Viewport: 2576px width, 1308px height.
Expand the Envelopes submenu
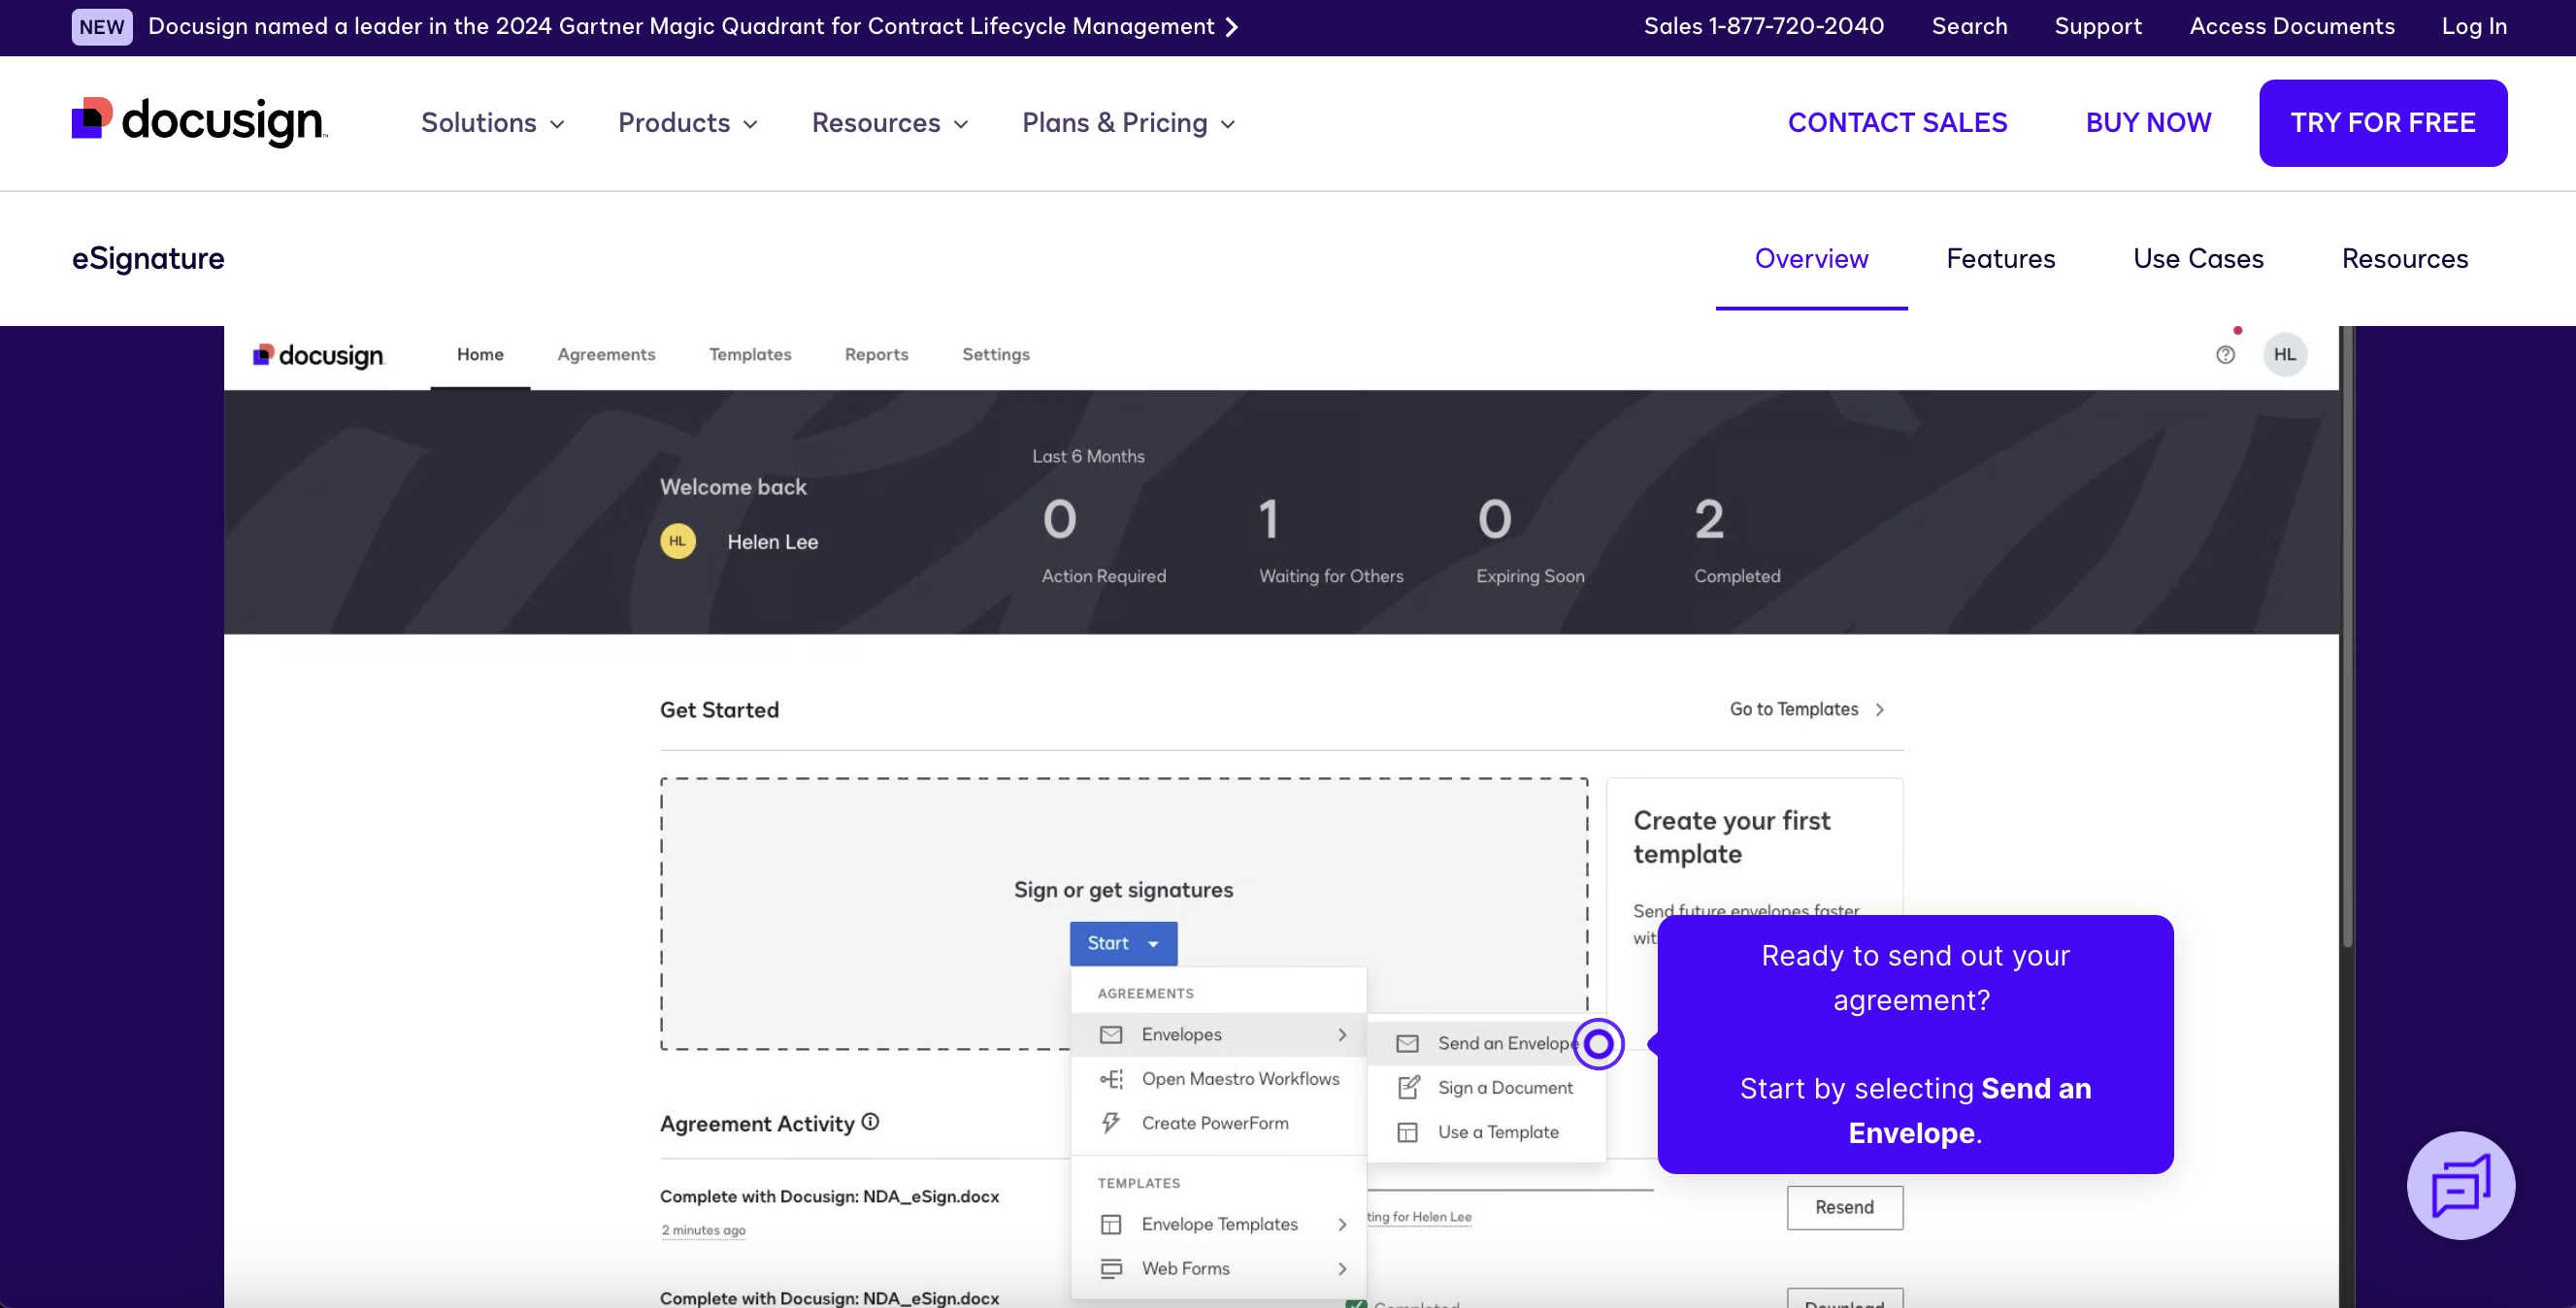[1342, 1034]
